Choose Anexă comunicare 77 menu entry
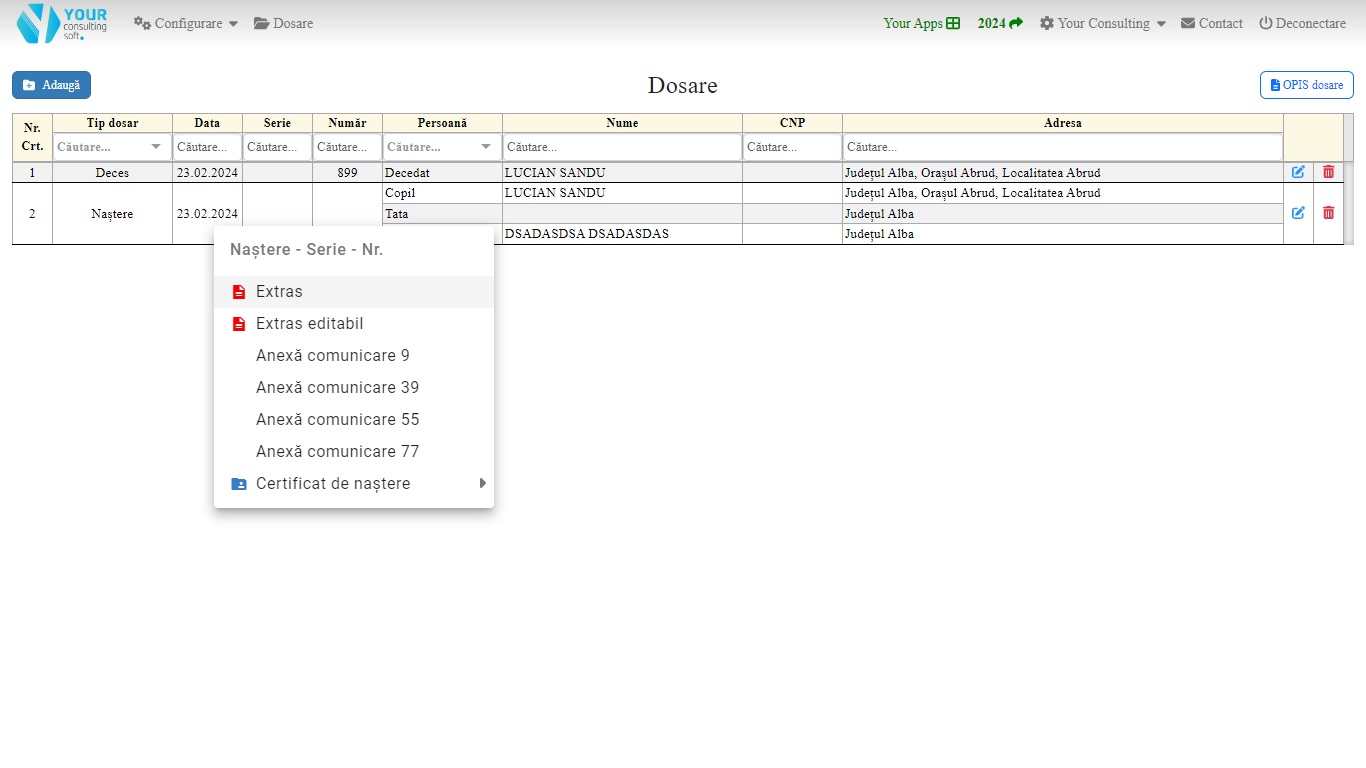 (x=337, y=452)
